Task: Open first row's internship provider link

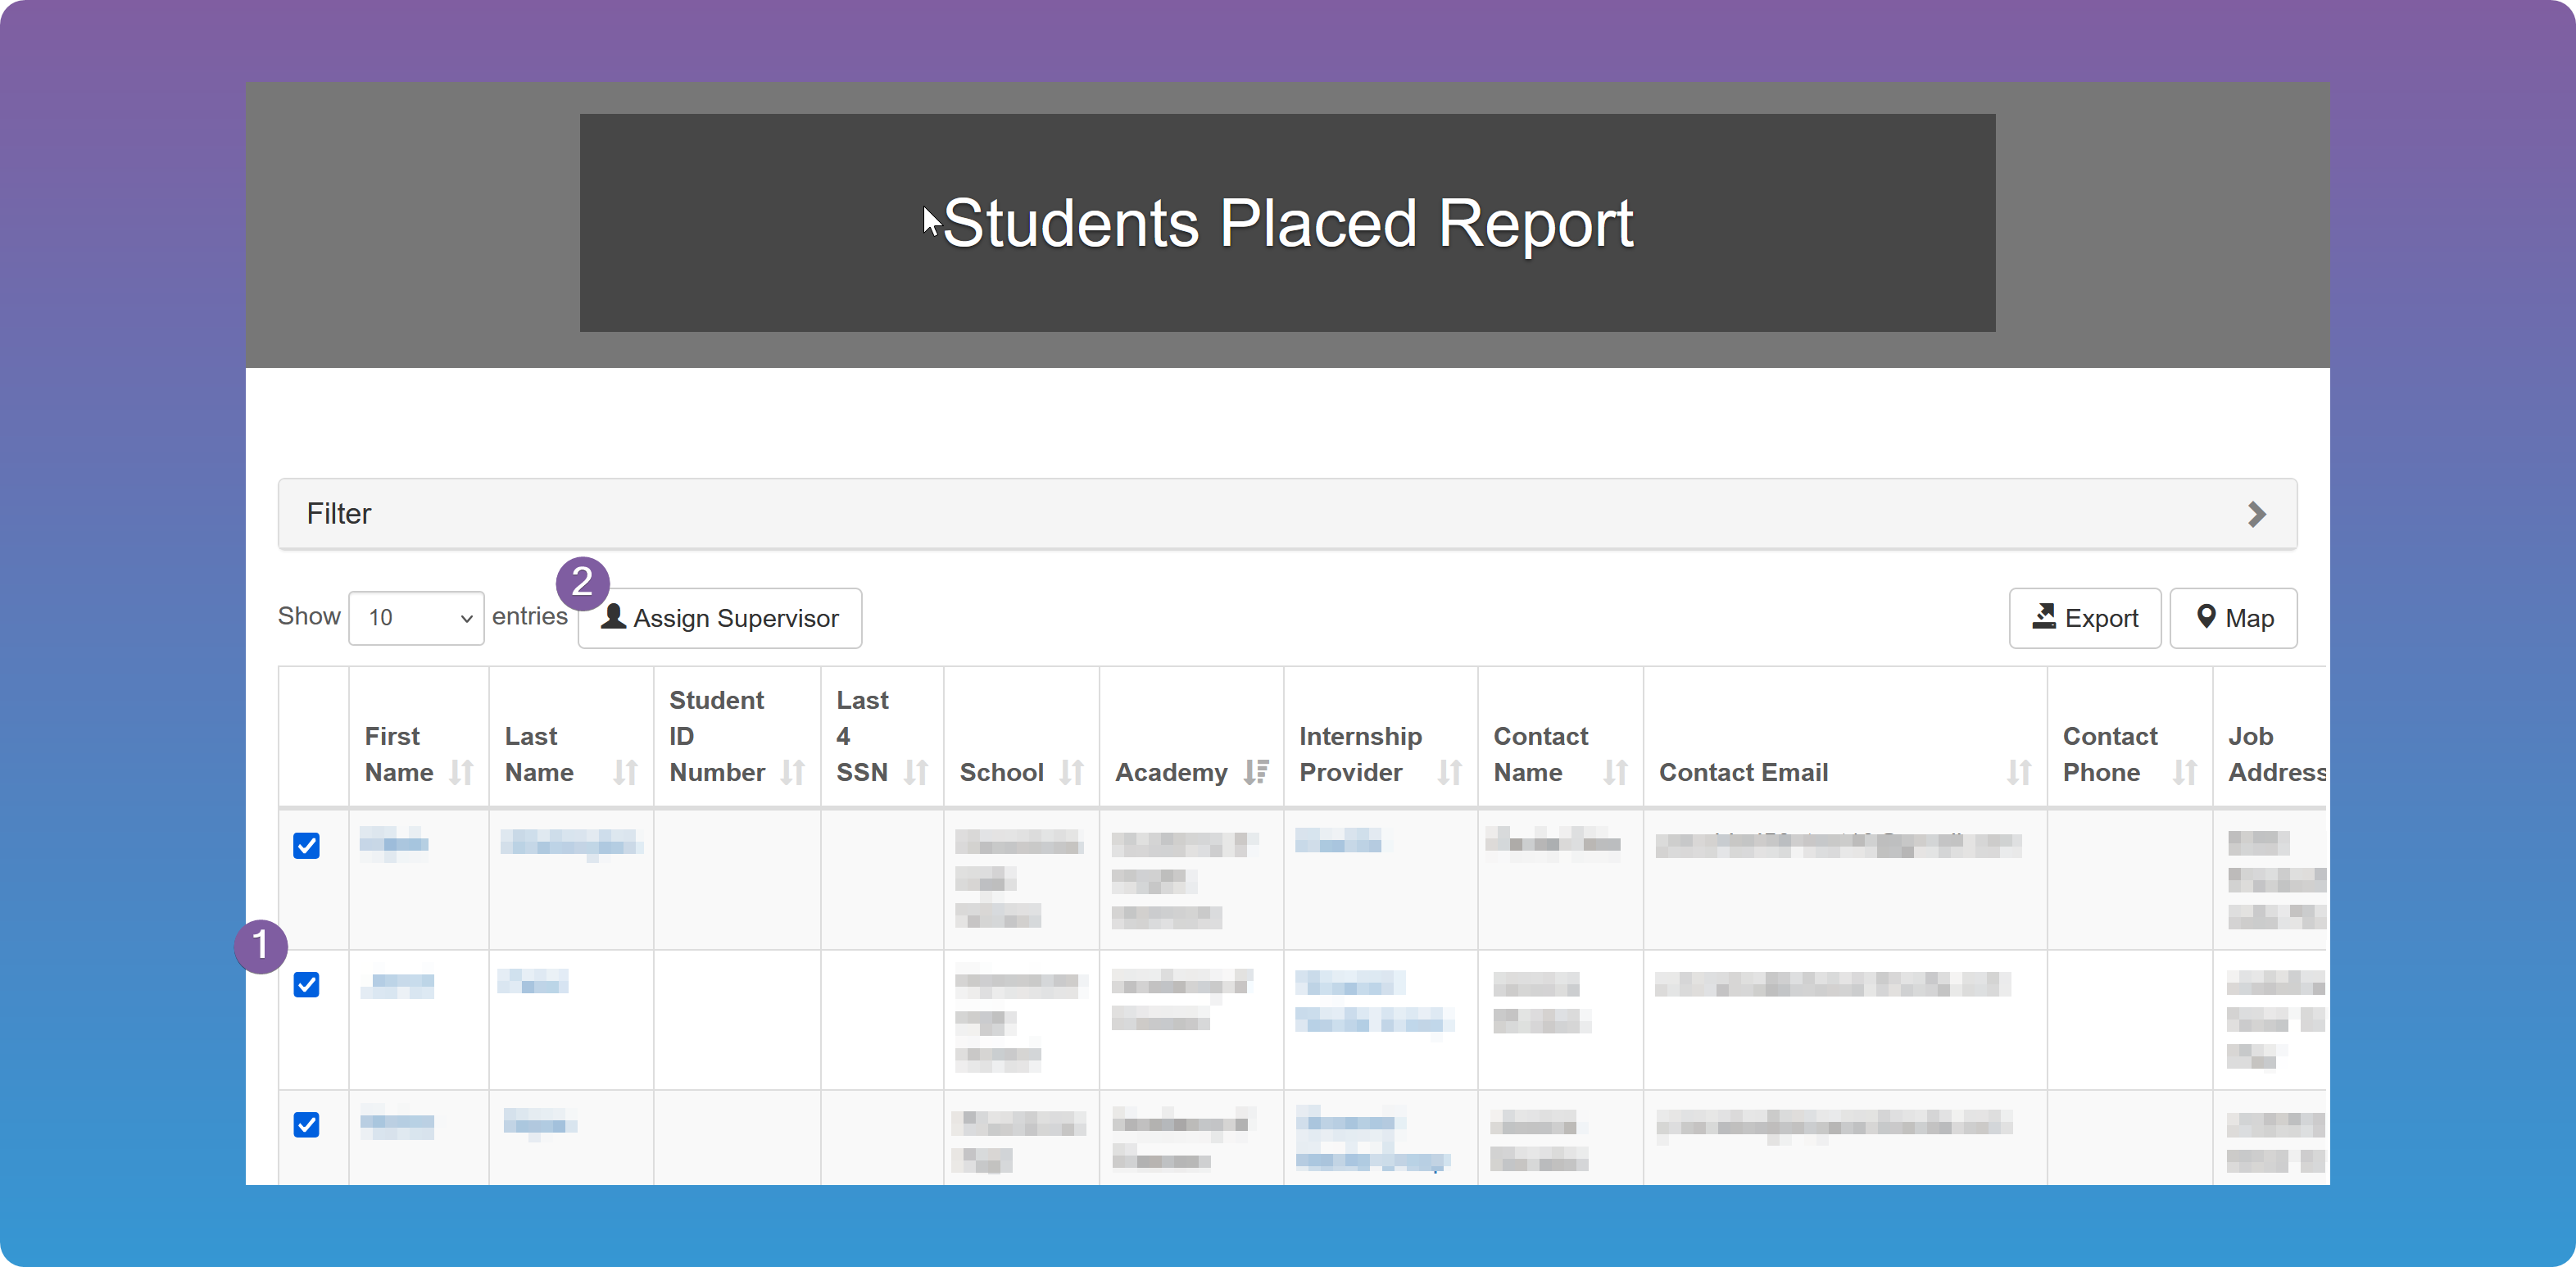Action: point(1338,842)
